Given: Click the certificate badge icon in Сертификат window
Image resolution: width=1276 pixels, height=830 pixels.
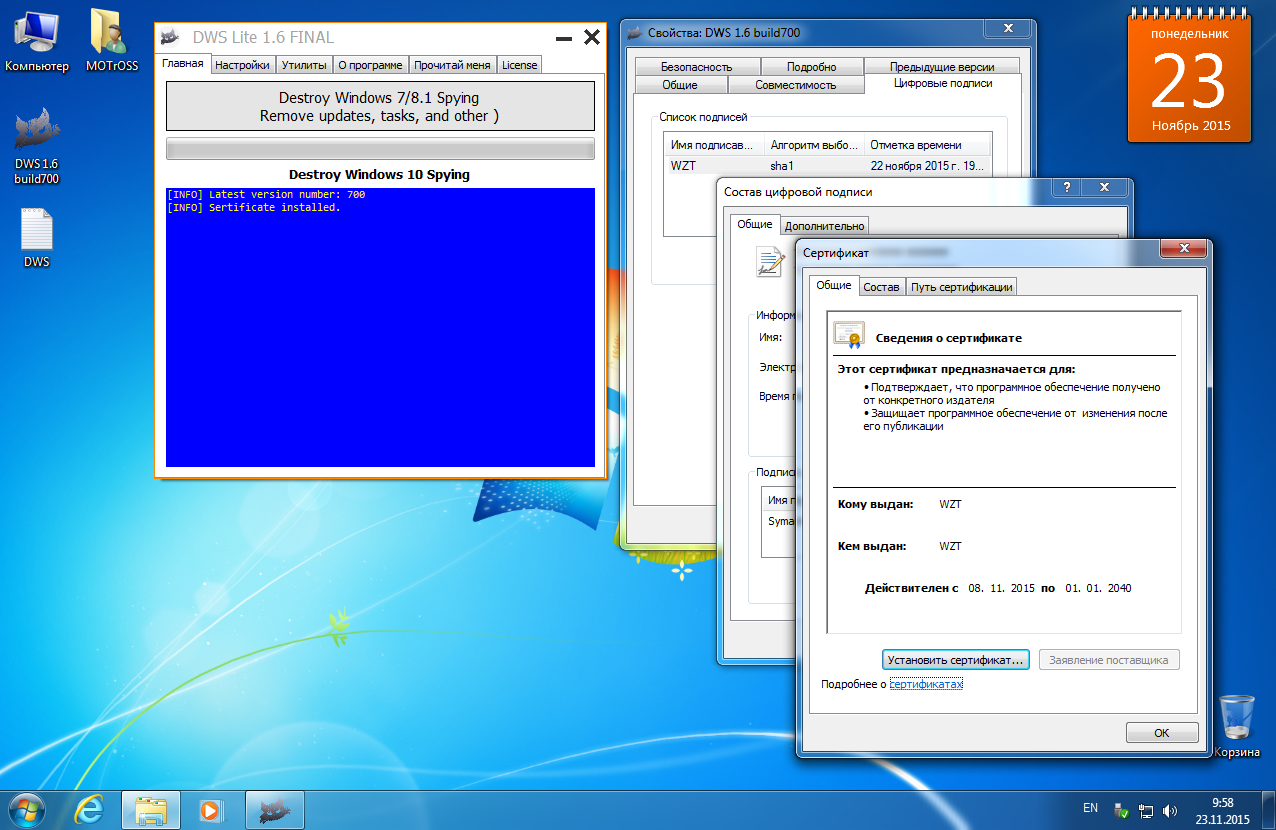Looking at the screenshot, I should click(x=849, y=336).
